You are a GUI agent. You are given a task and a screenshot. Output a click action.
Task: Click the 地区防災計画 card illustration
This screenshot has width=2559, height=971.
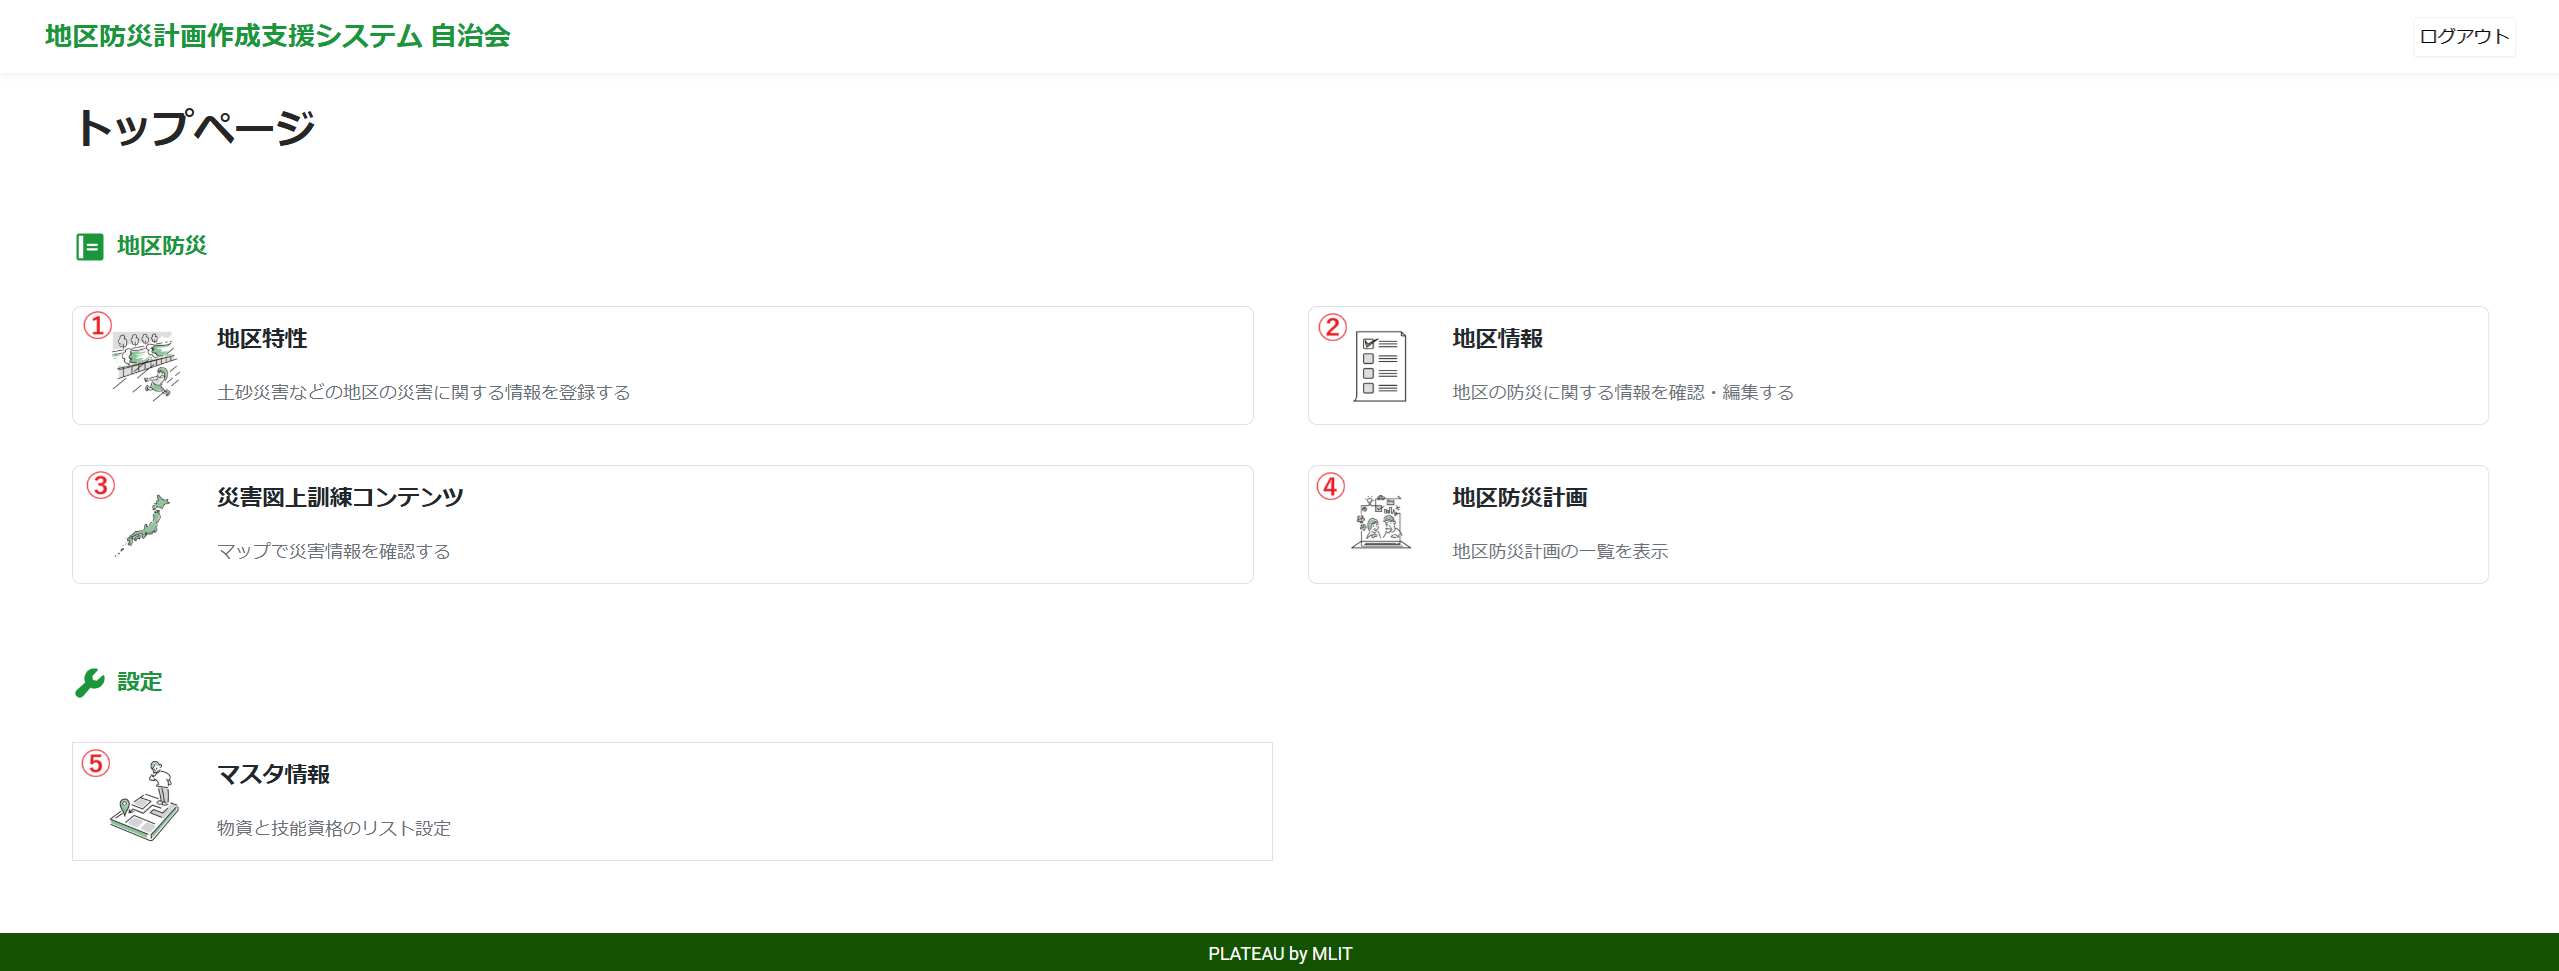tap(1380, 523)
